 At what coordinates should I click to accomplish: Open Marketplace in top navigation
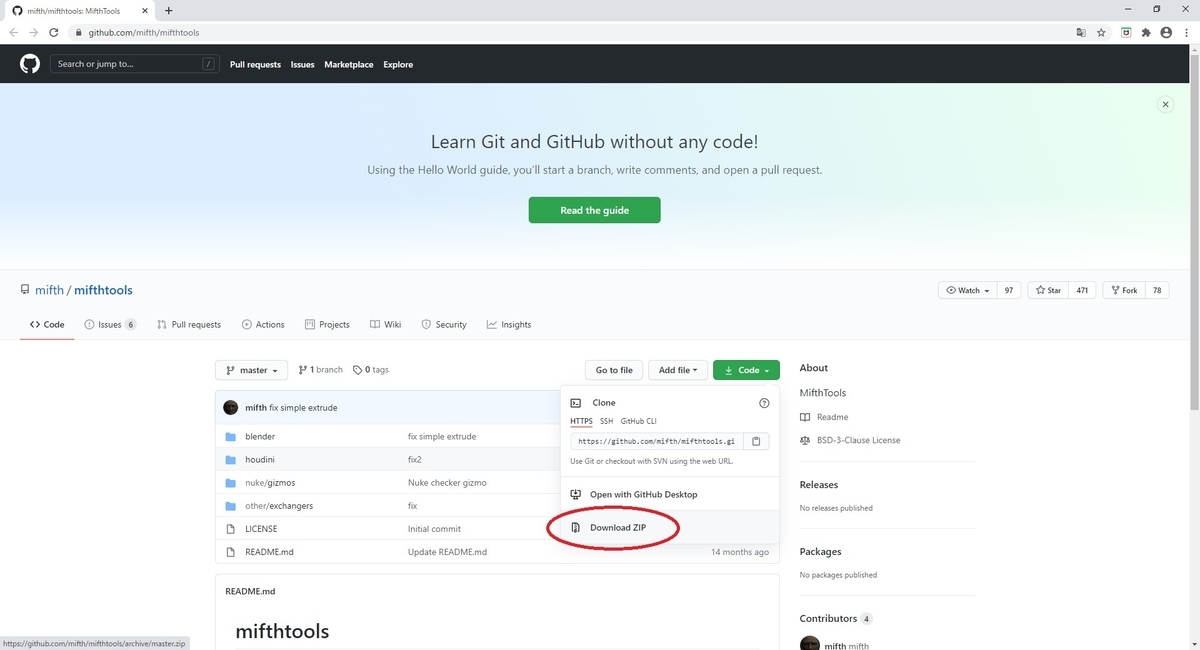349,64
